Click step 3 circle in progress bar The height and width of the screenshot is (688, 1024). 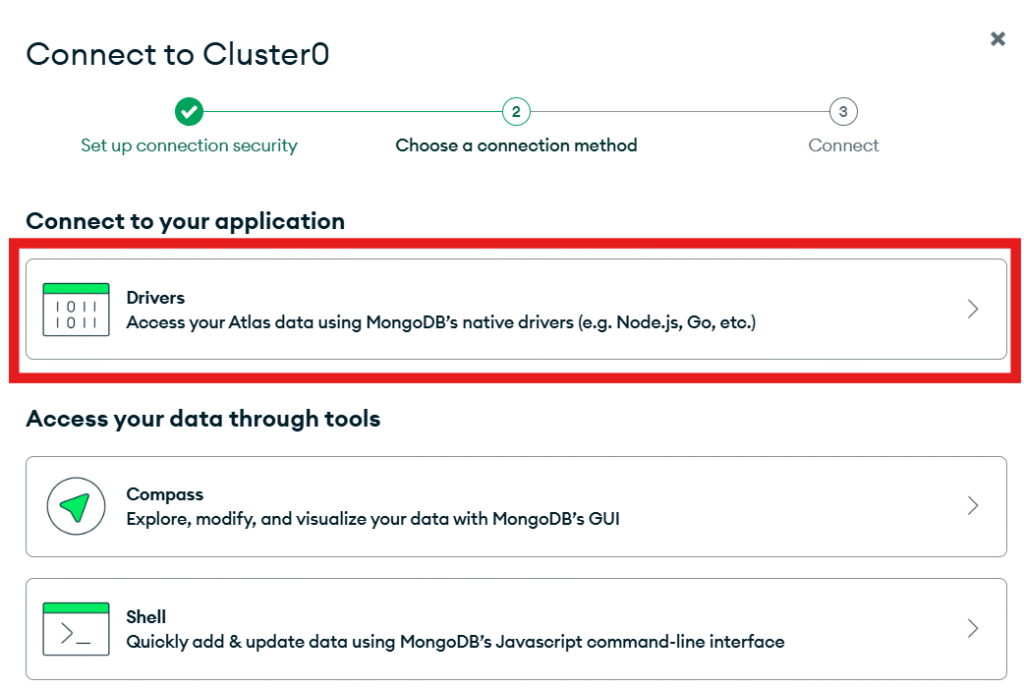(843, 112)
